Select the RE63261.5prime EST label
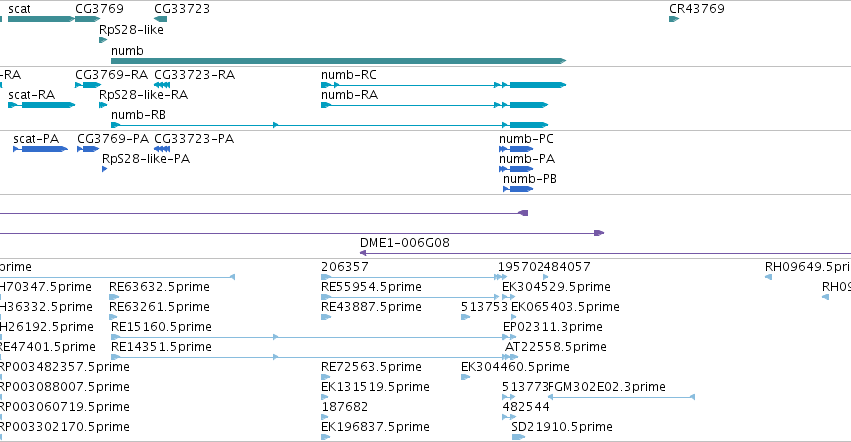The width and height of the screenshot is (851, 442). point(159,307)
